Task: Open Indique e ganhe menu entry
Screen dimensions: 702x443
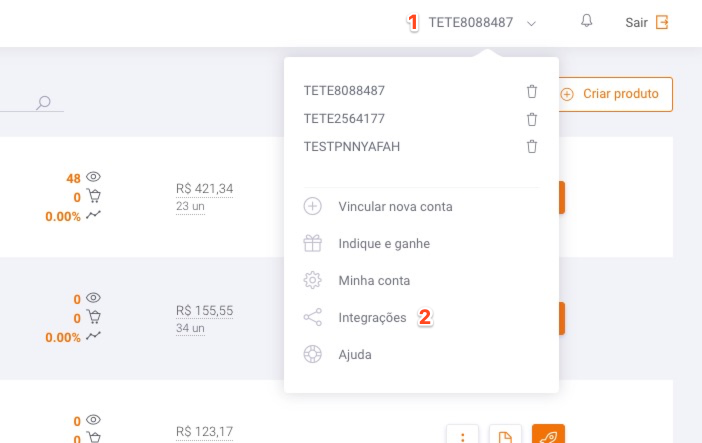Action: [x=384, y=243]
